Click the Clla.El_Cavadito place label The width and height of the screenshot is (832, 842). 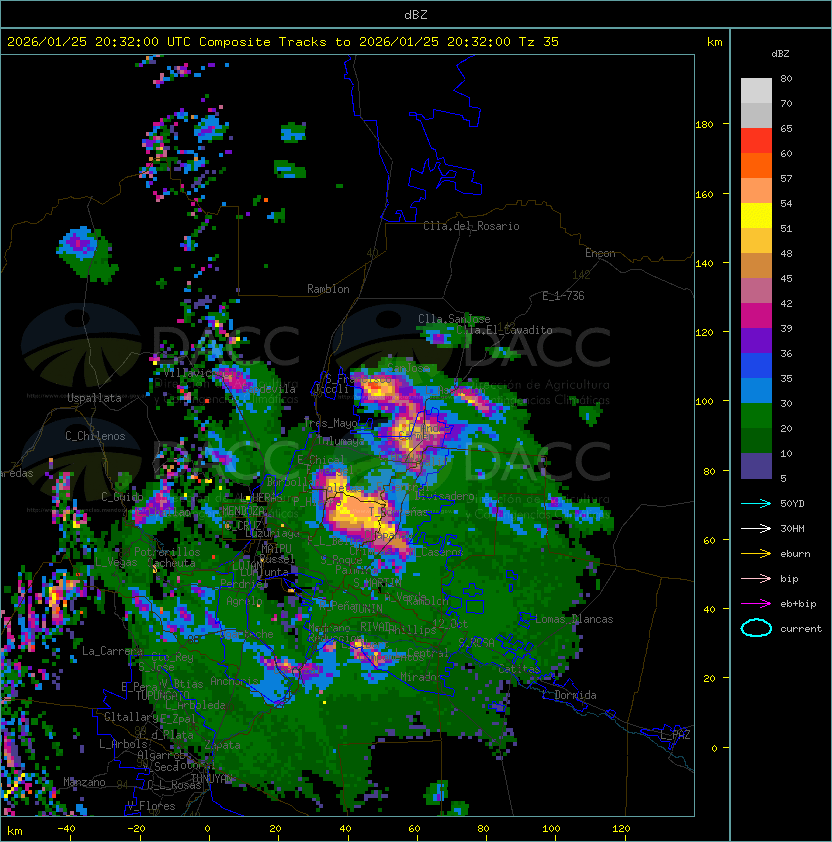click(504, 330)
